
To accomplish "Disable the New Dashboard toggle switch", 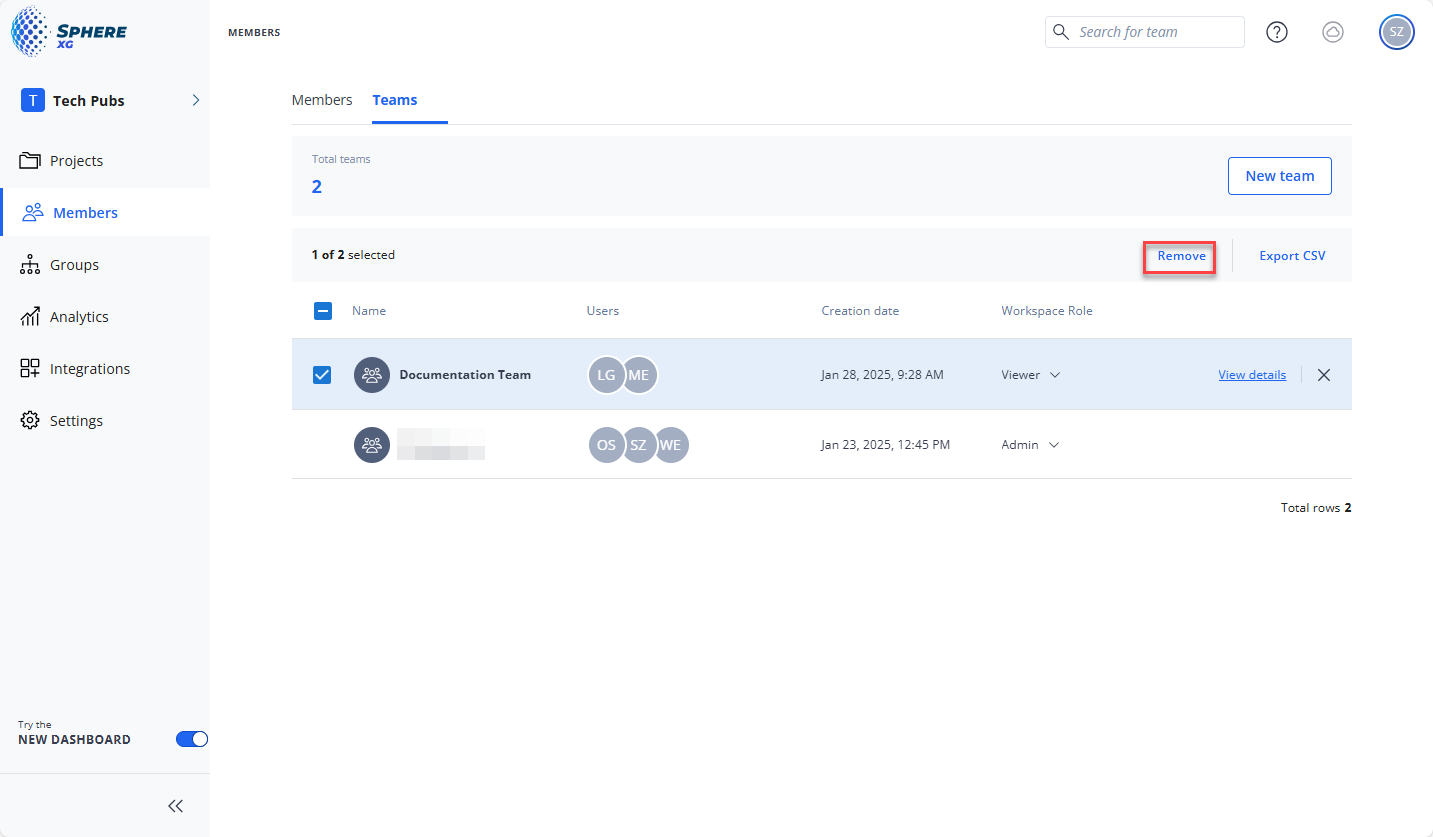I will 191,739.
